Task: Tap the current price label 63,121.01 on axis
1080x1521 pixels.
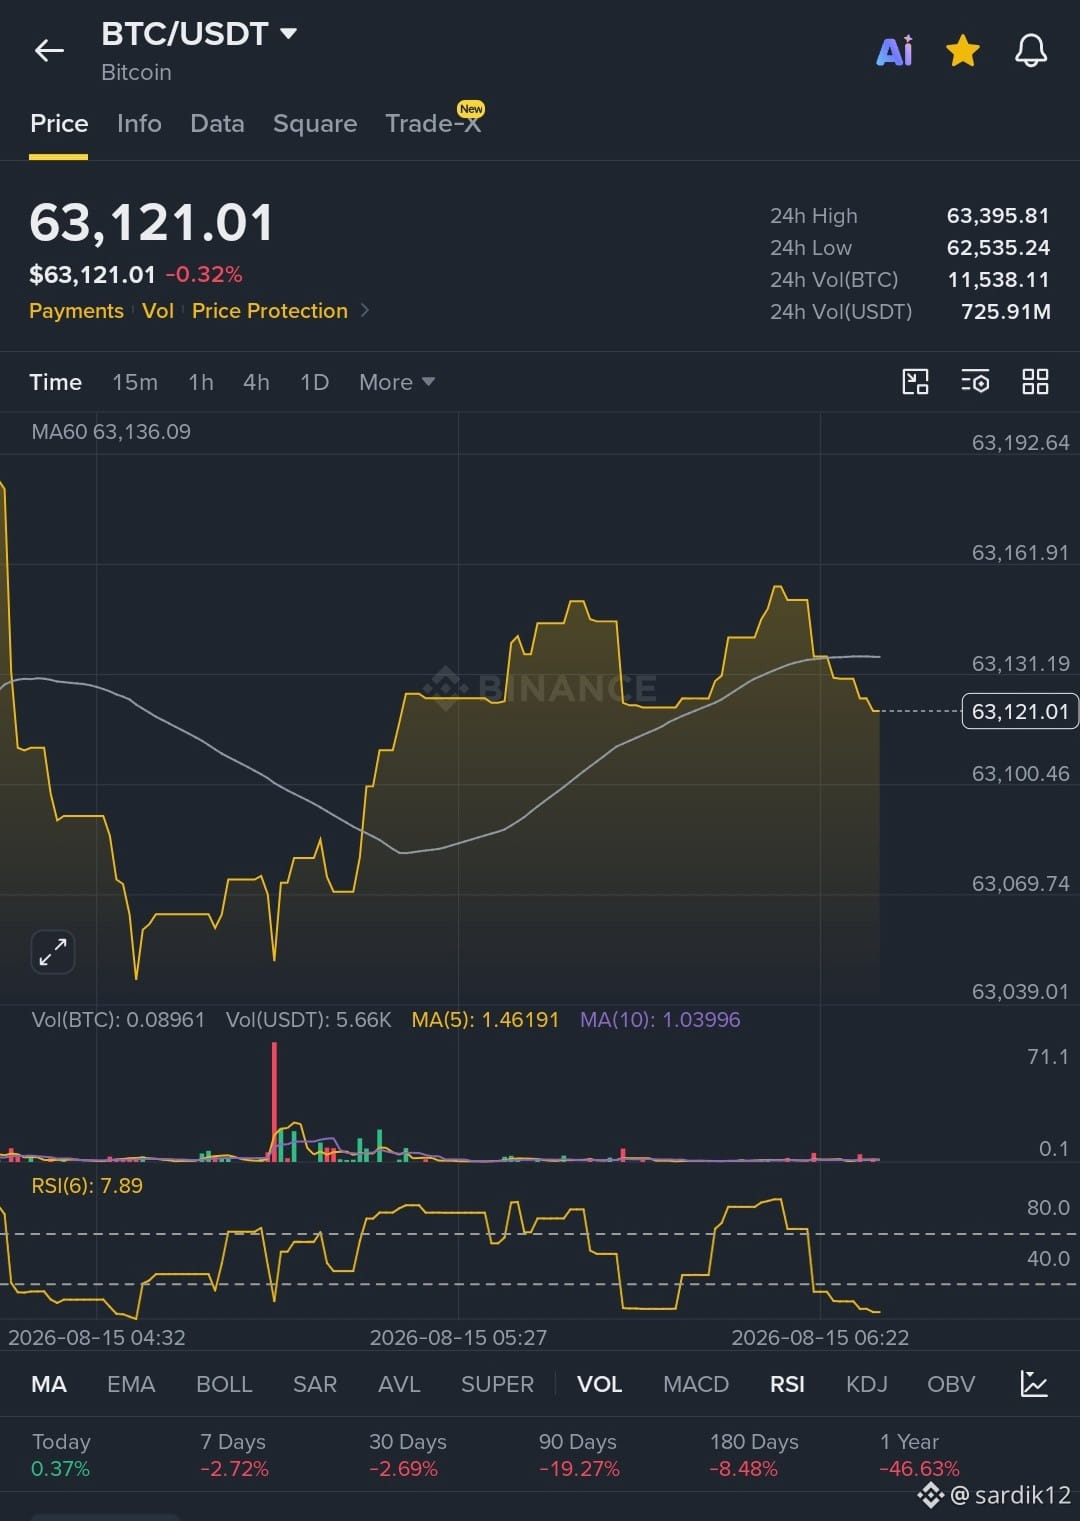Action: (1020, 711)
